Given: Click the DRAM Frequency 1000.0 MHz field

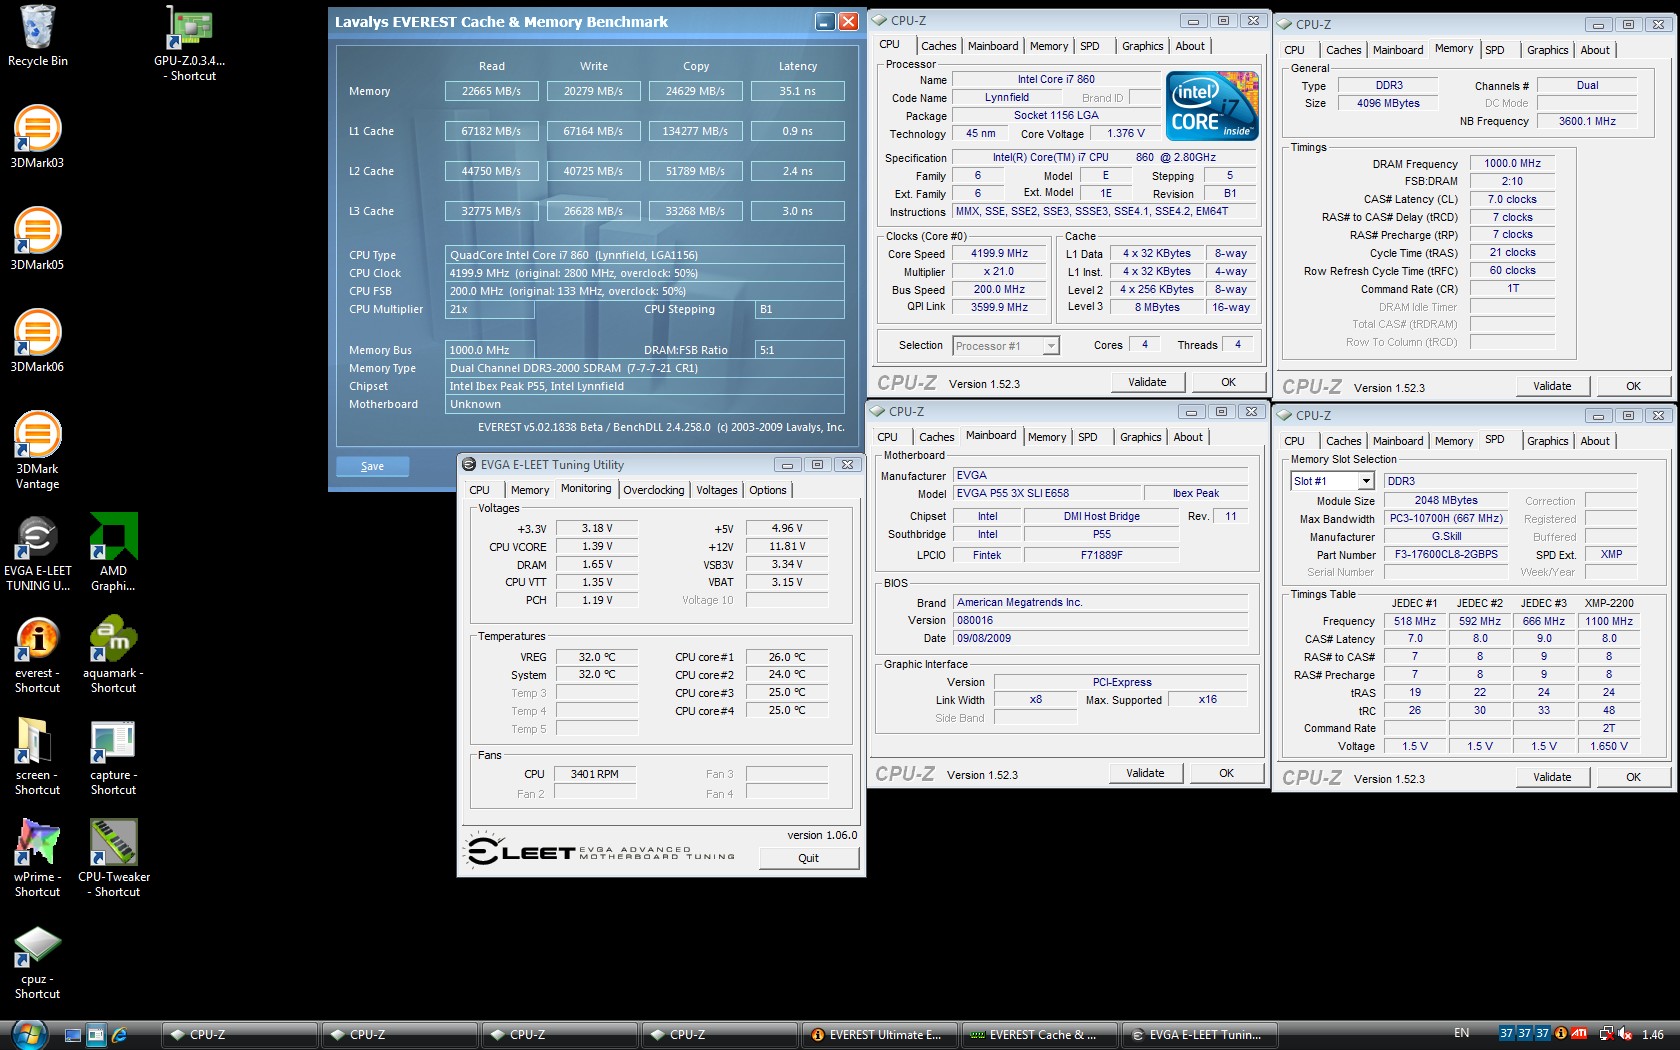Looking at the screenshot, I should click(1512, 163).
